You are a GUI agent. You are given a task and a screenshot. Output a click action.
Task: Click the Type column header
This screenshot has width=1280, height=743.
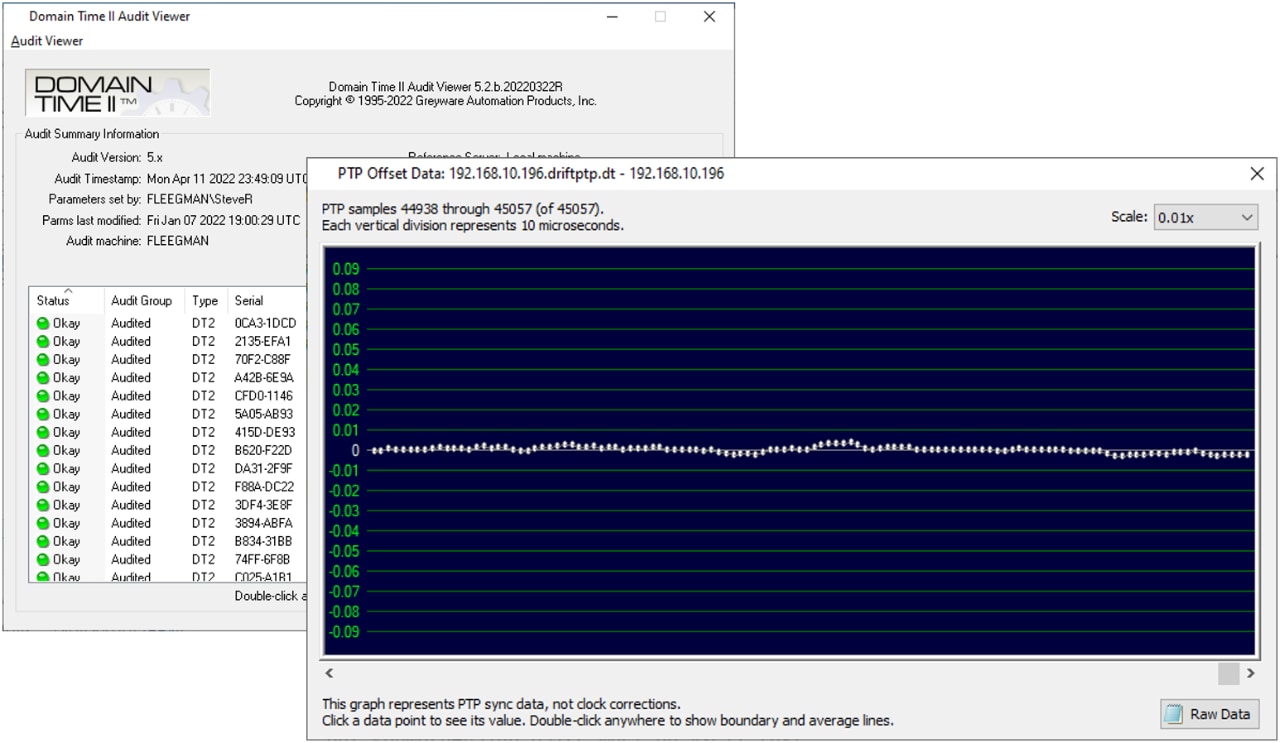(x=205, y=301)
